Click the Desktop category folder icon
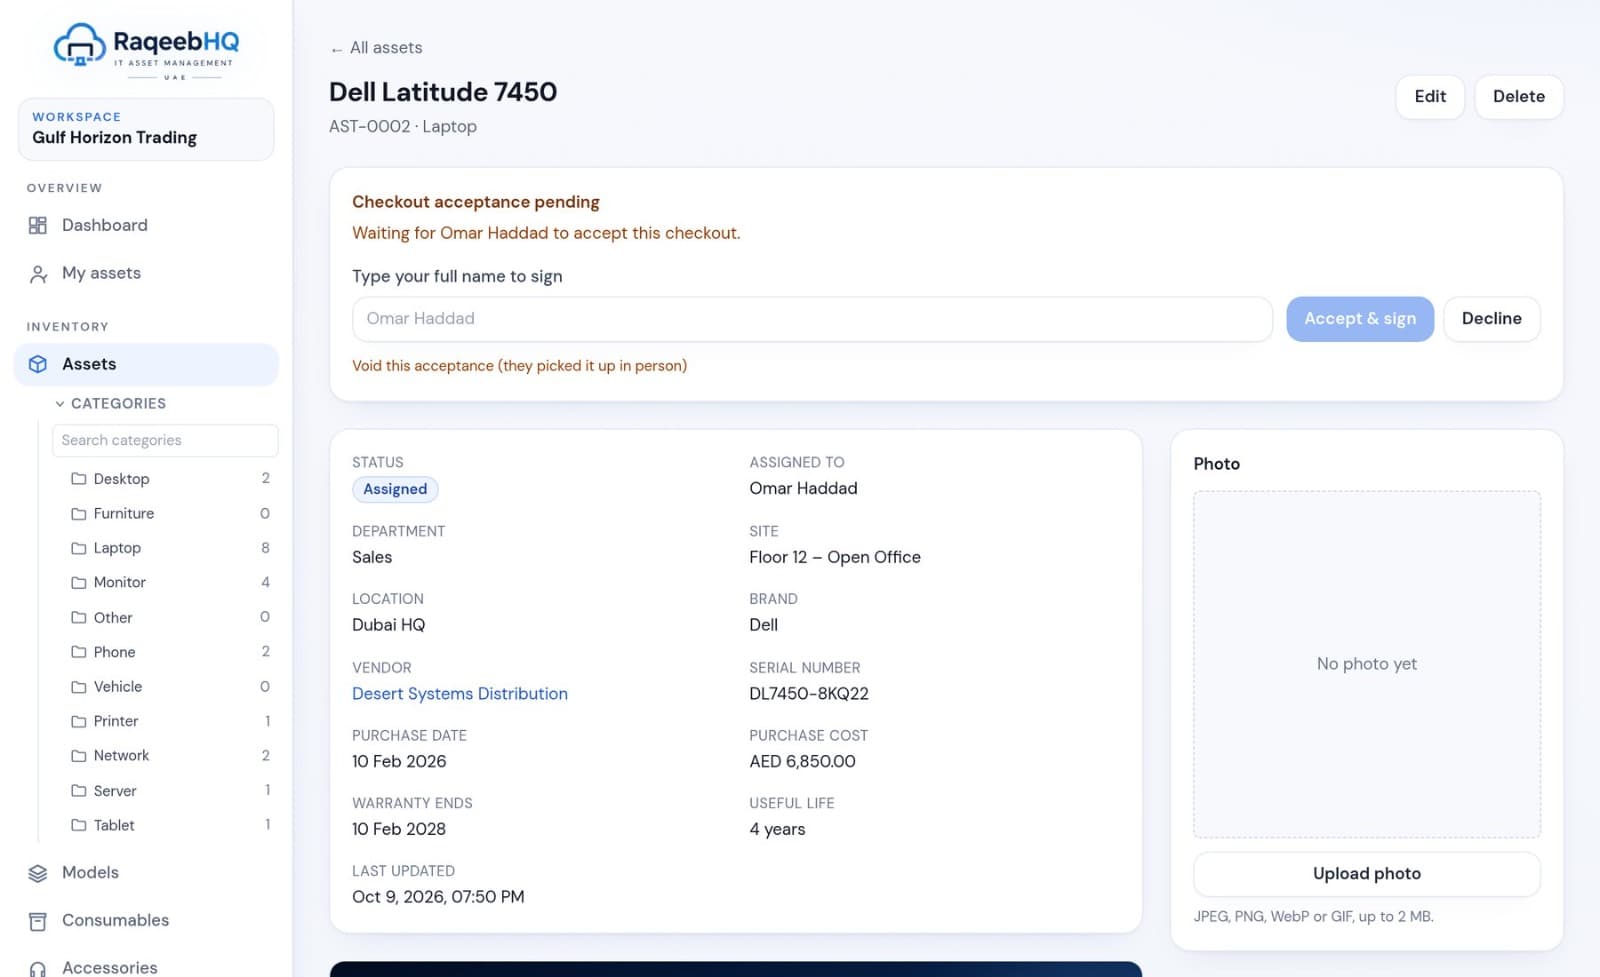The image size is (1600, 977). tap(79, 479)
